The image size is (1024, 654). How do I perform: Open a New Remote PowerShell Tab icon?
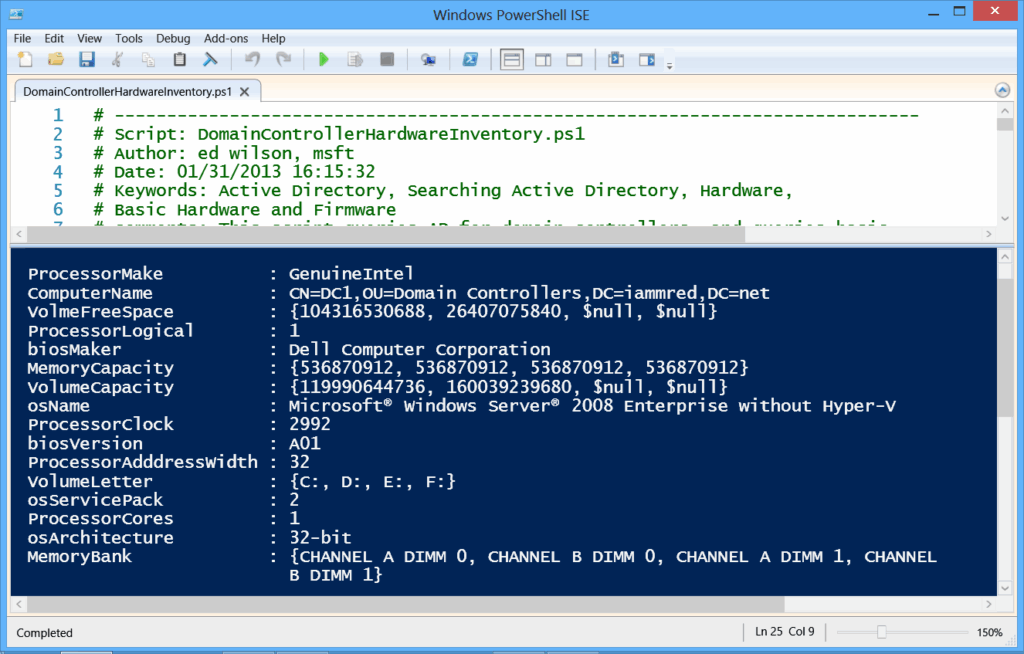[x=429, y=59]
